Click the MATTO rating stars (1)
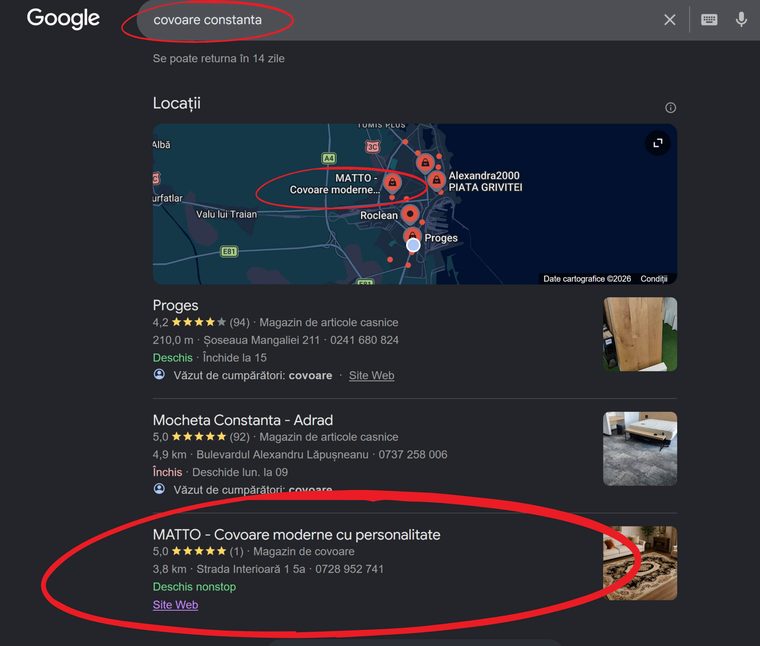This screenshot has width=760, height=646. pyautogui.click(x=199, y=551)
